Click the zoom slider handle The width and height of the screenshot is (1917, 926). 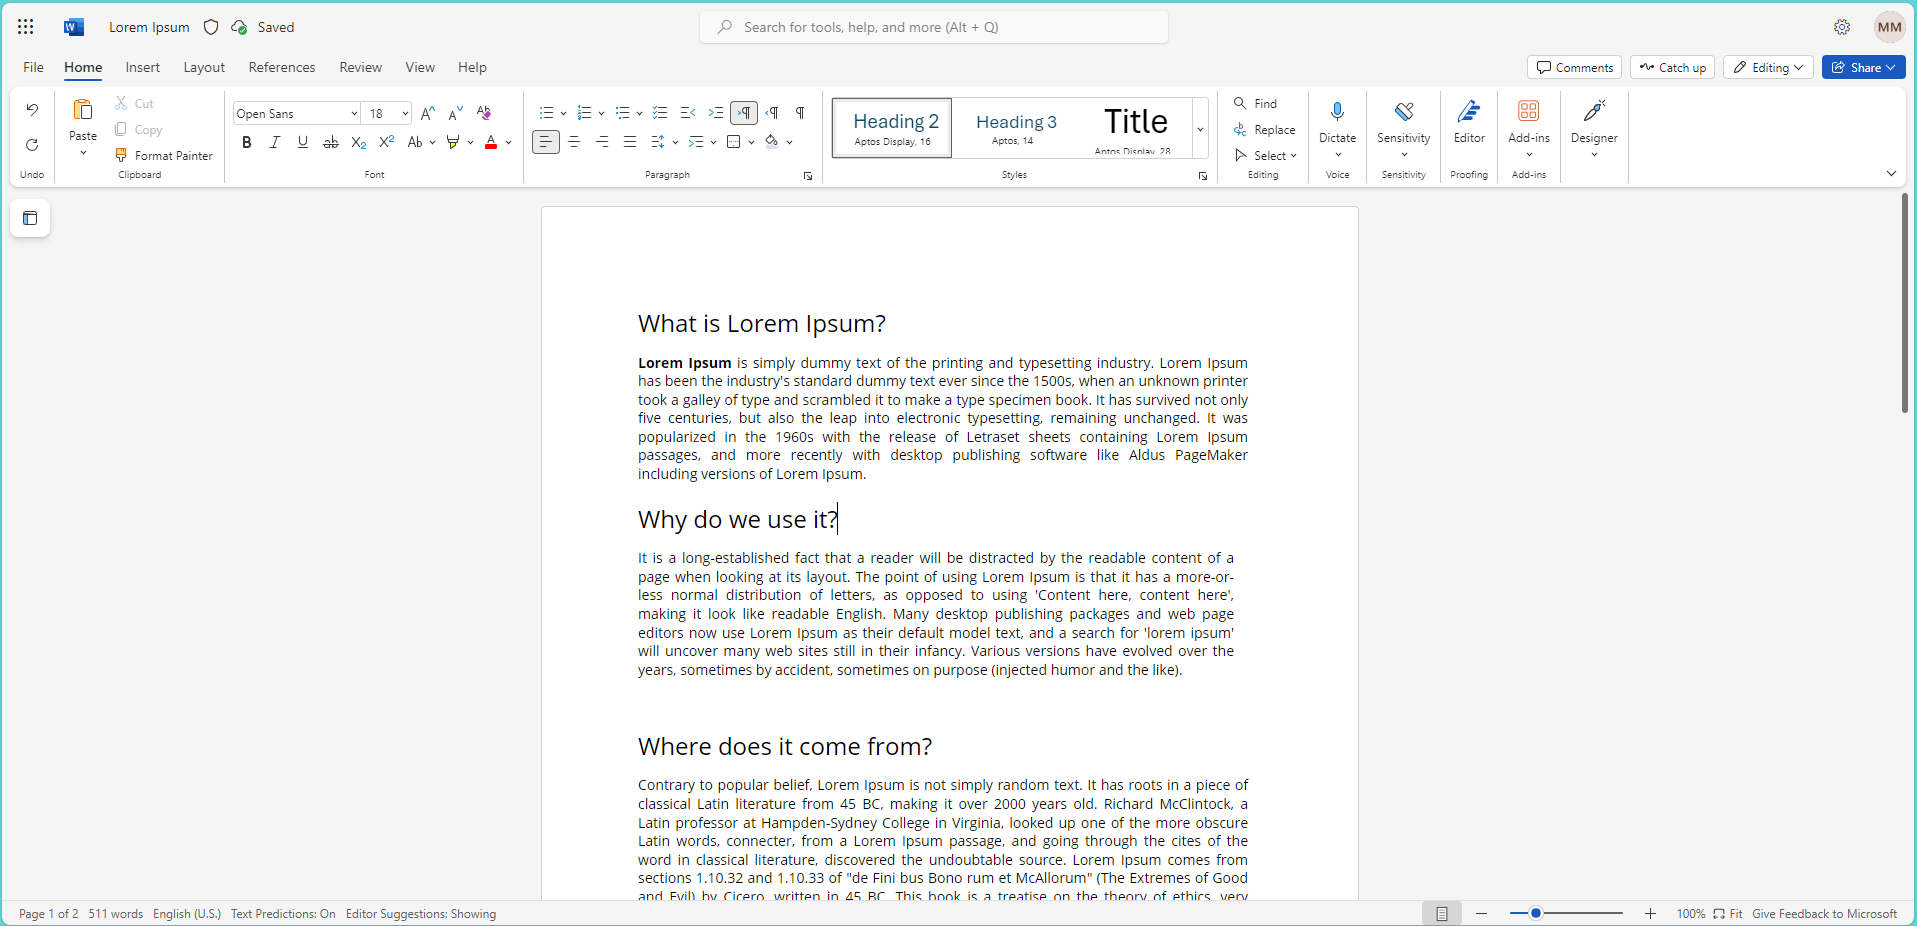(1536, 913)
